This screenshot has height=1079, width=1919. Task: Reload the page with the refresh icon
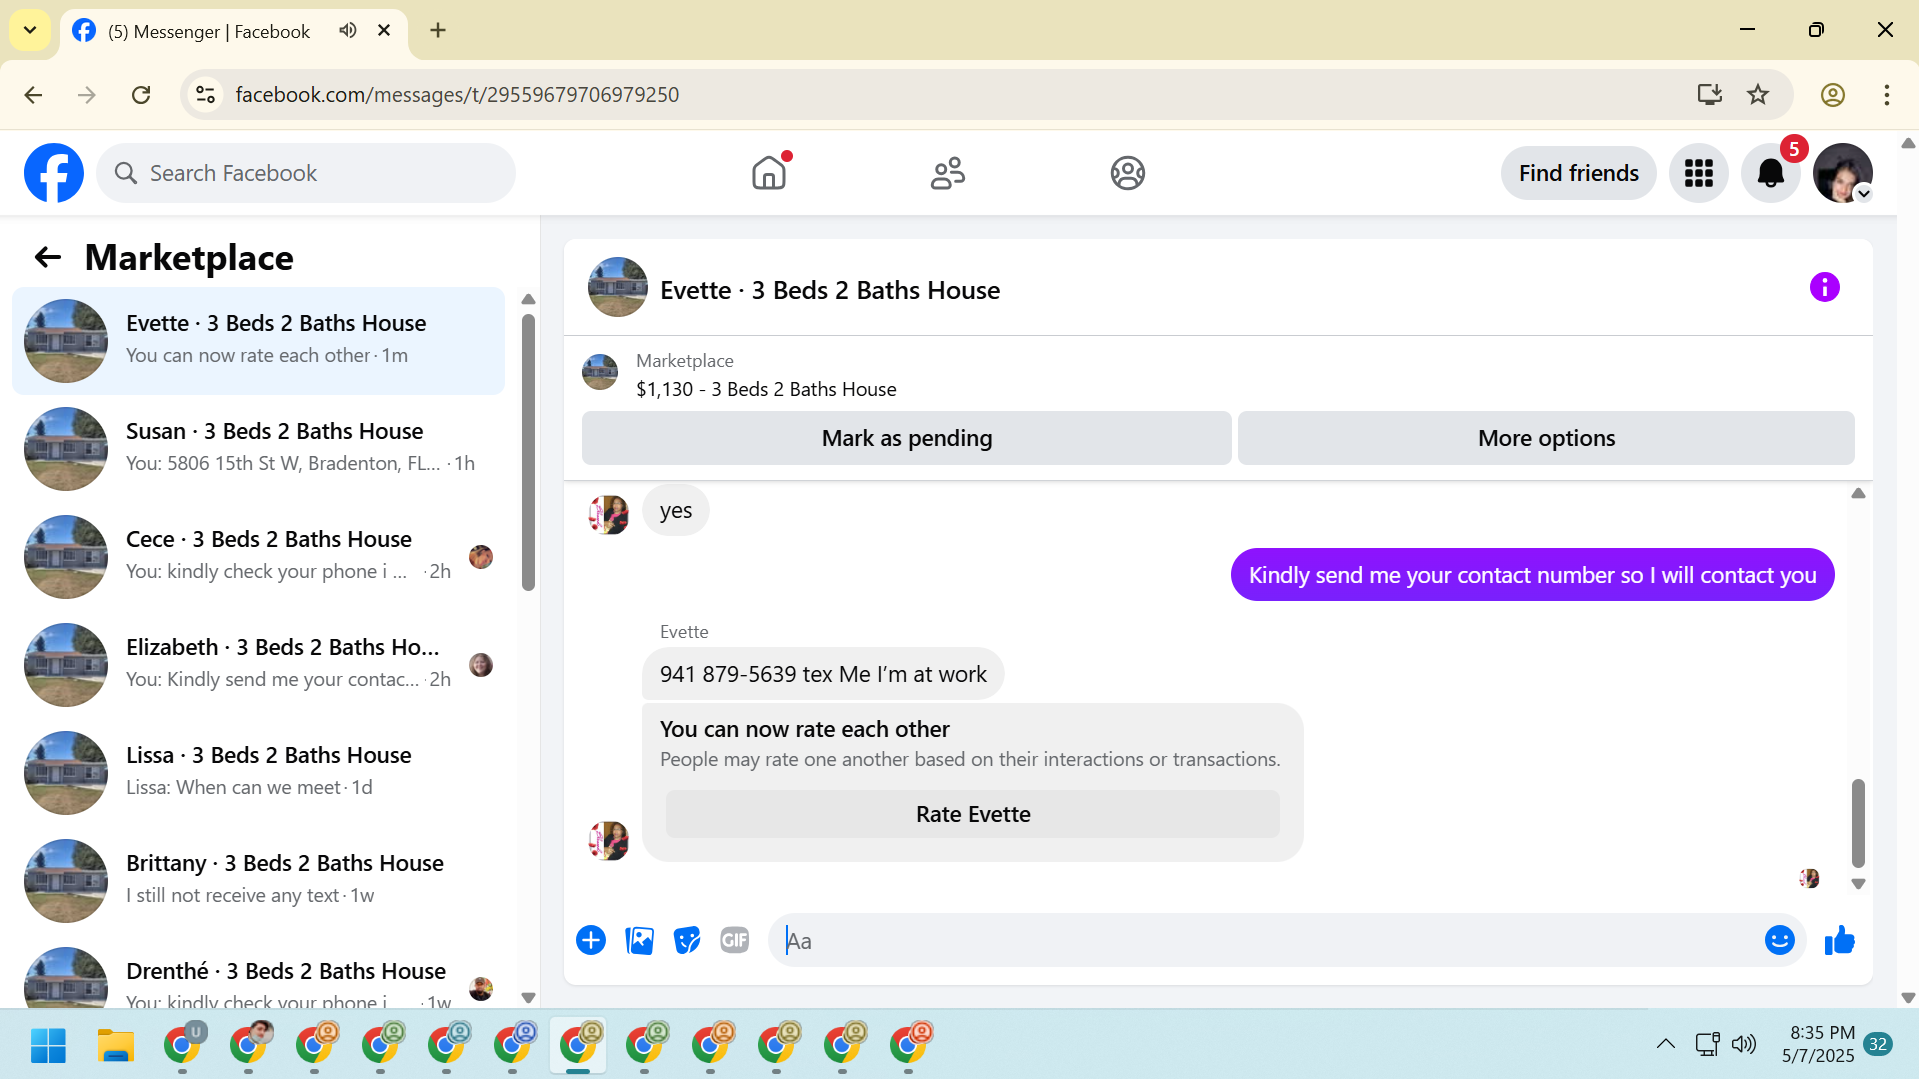(141, 95)
